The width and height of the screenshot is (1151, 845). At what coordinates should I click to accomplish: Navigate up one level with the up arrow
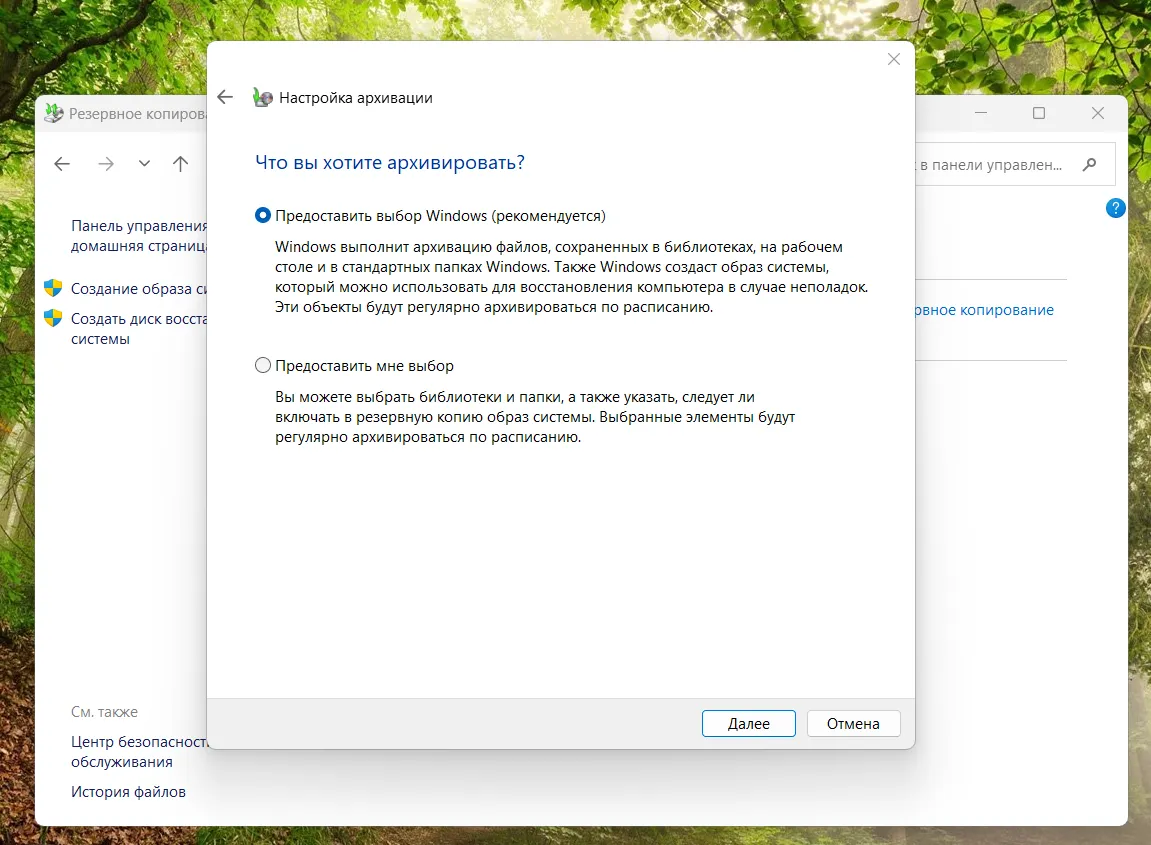tap(180, 164)
